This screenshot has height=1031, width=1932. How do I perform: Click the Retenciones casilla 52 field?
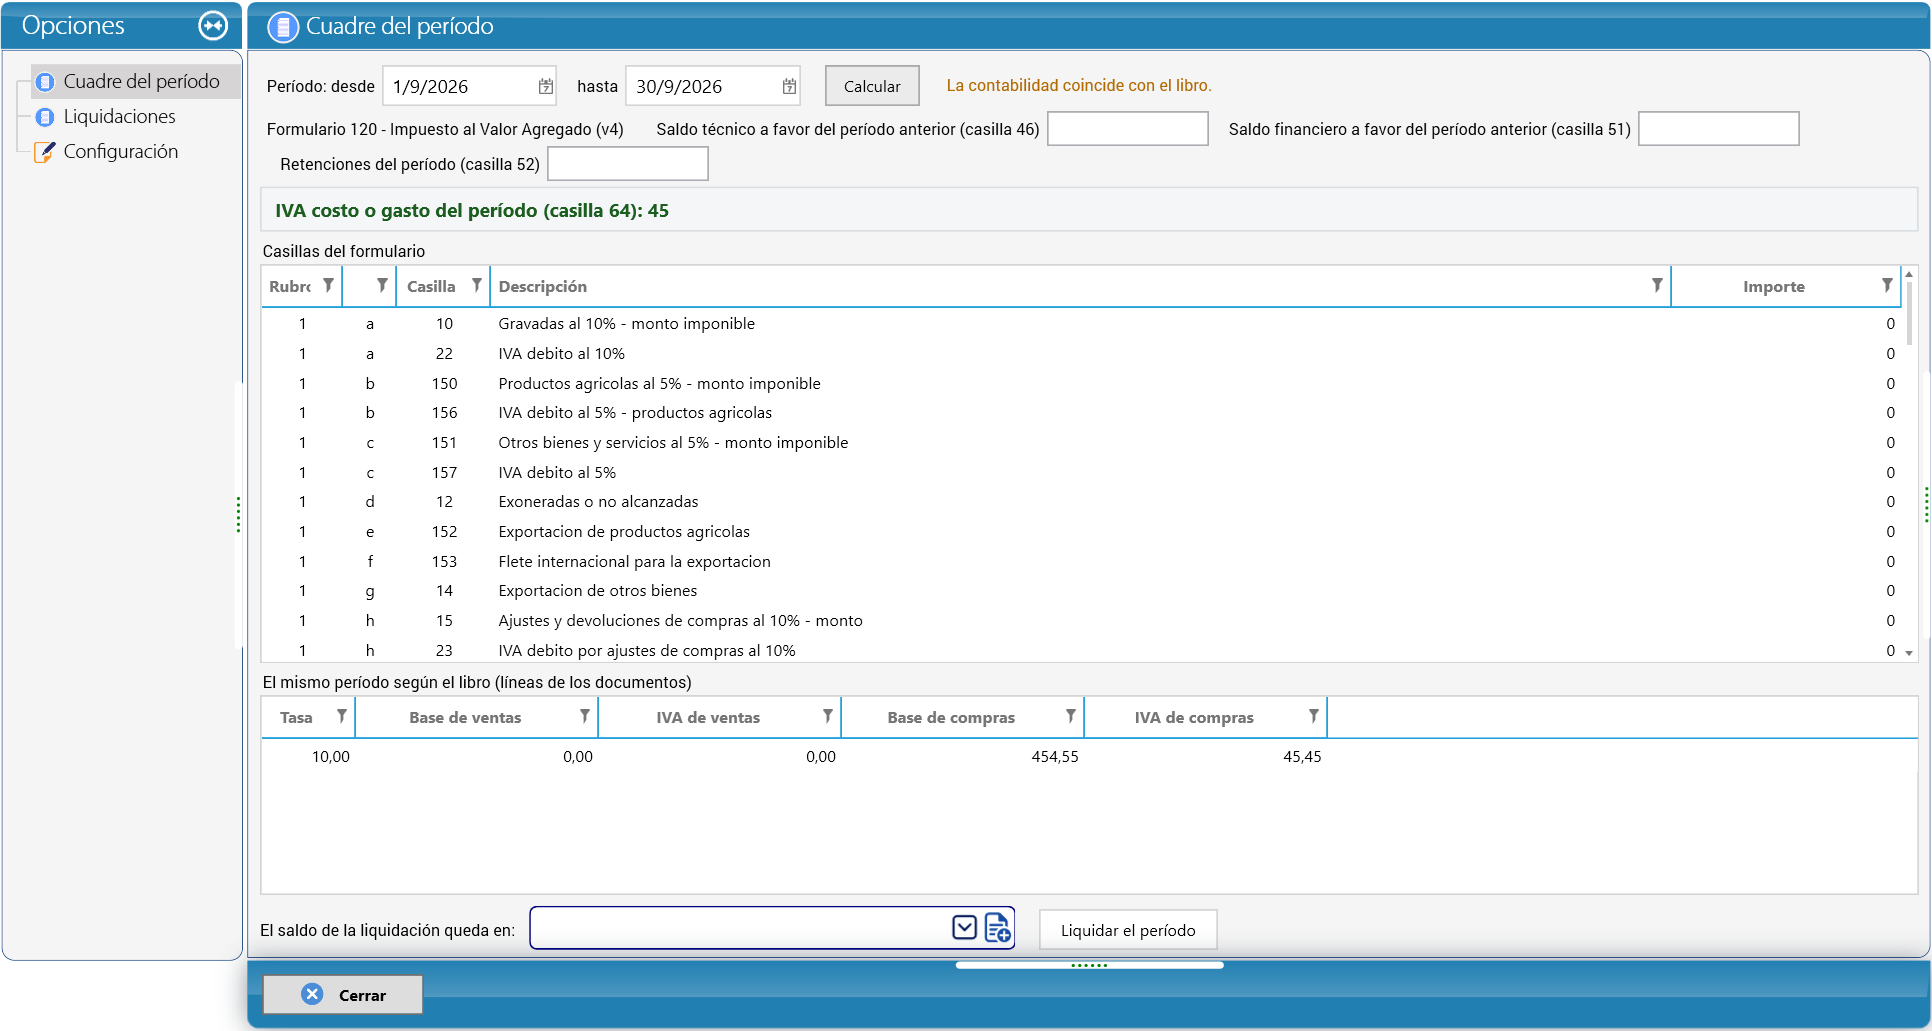(628, 164)
